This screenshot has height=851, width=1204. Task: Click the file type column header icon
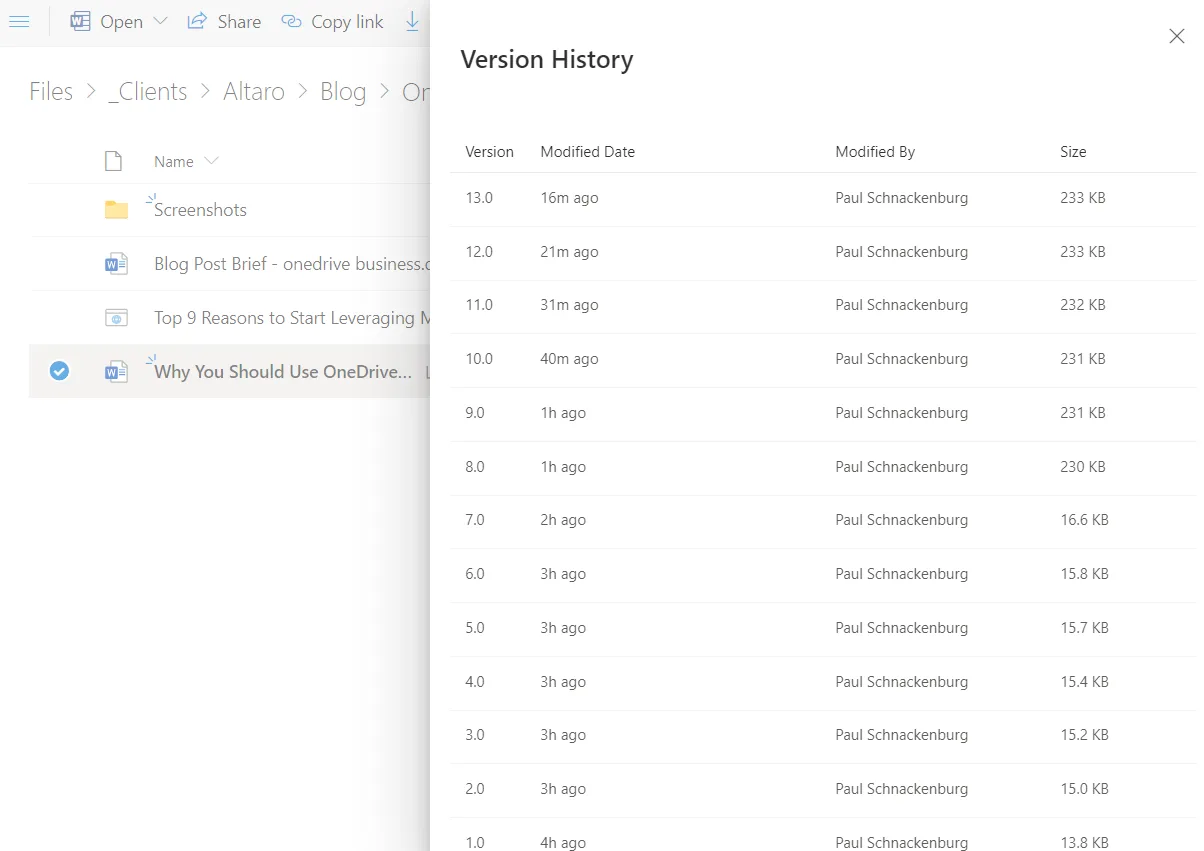coord(113,161)
